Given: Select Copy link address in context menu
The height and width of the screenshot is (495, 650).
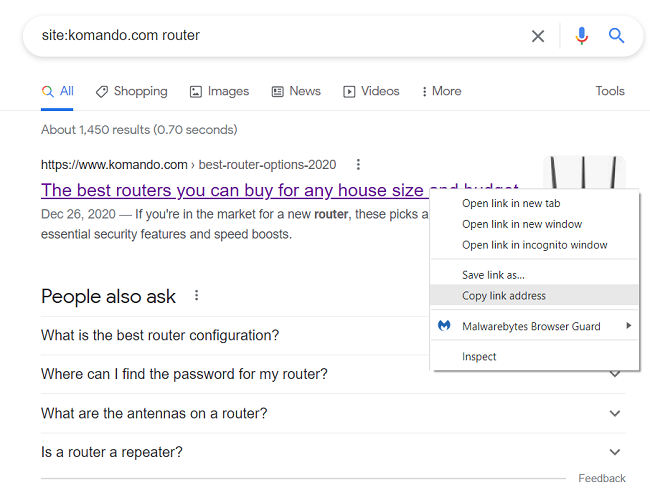Looking at the screenshot, I should [x=534, y=296].
